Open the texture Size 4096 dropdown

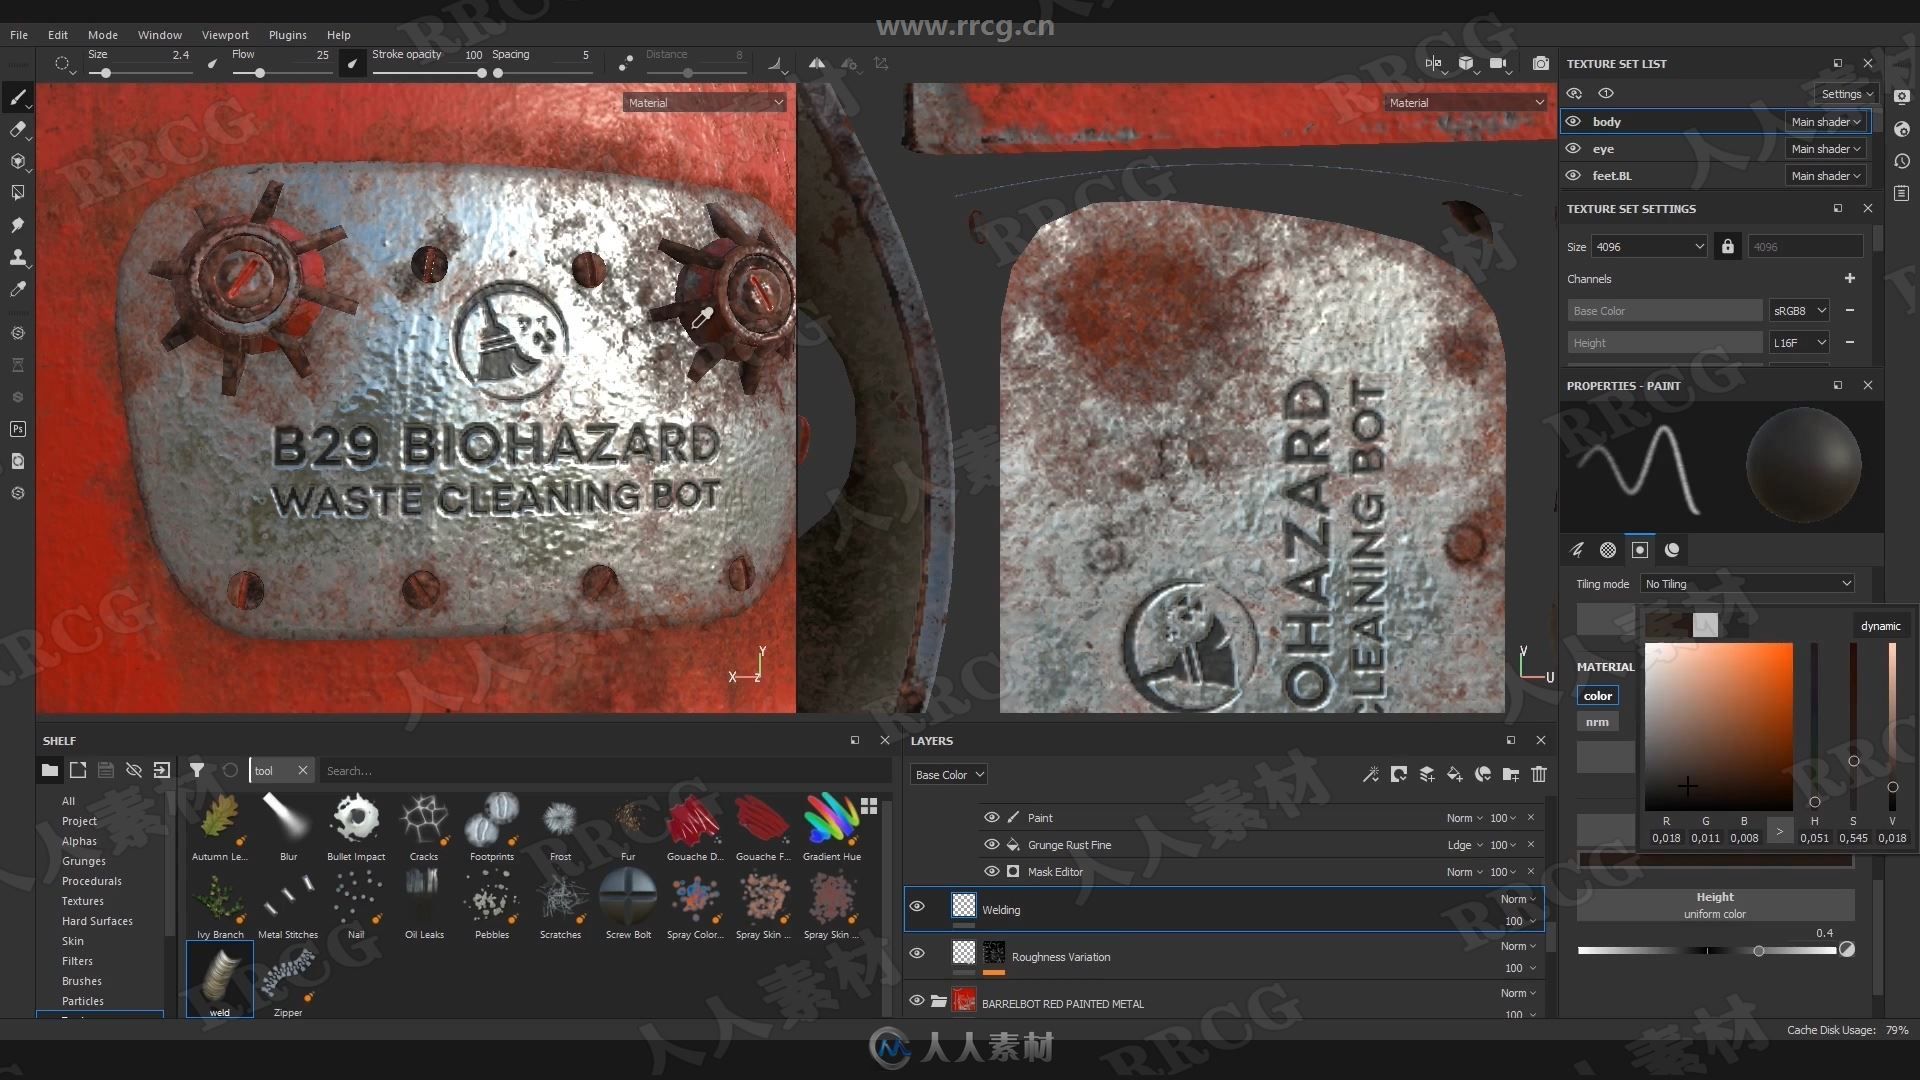click(1649, 246)
